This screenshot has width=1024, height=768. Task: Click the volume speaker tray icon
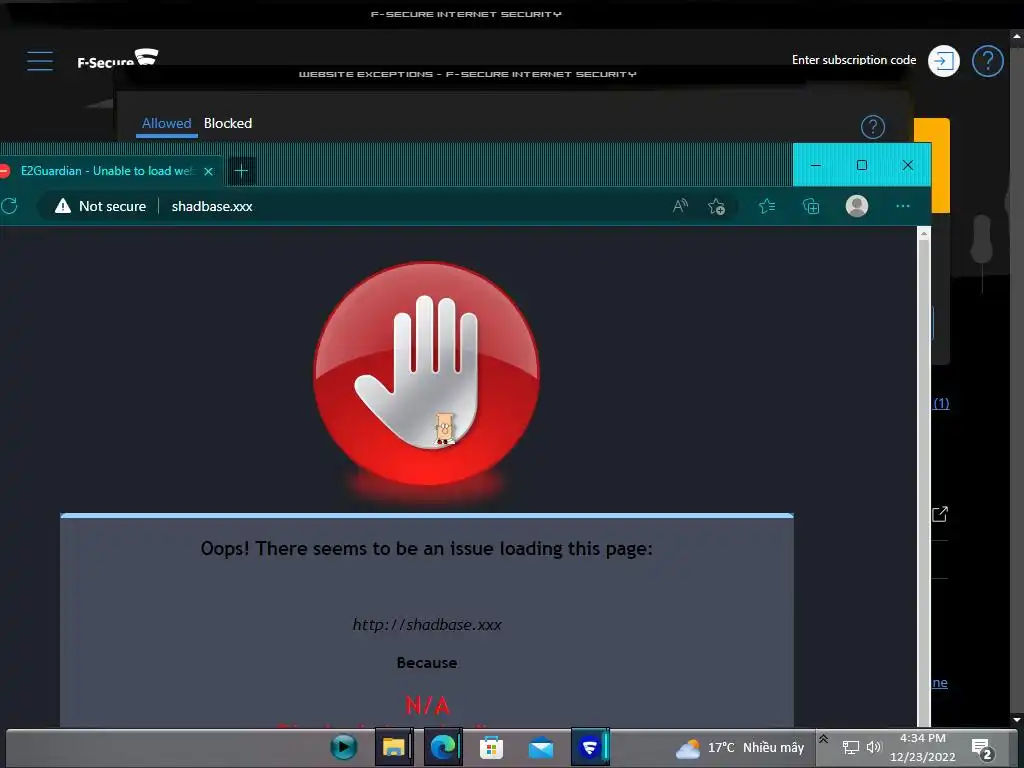click(874, 747)
